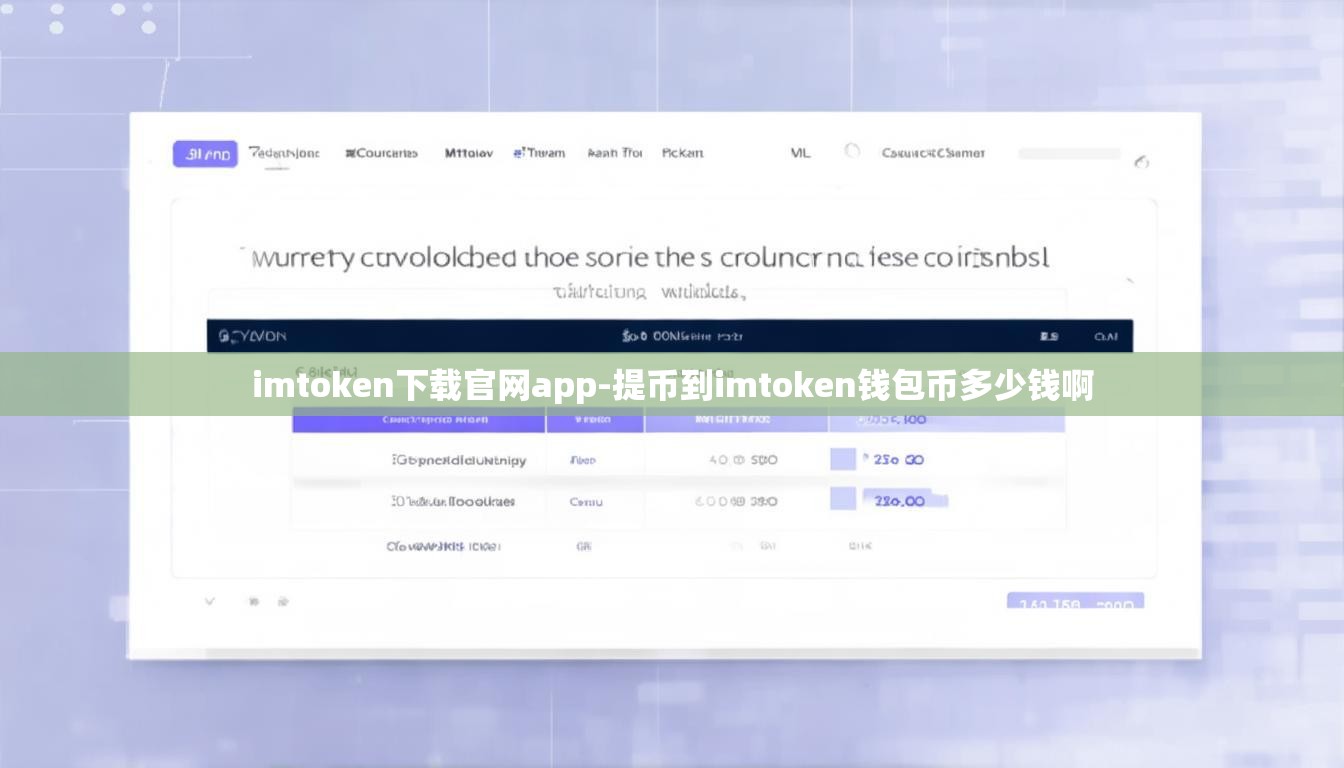1344x768 pixels.
Task: Click the purple button at the bottom right of the panel
Action: point(1075,602)
